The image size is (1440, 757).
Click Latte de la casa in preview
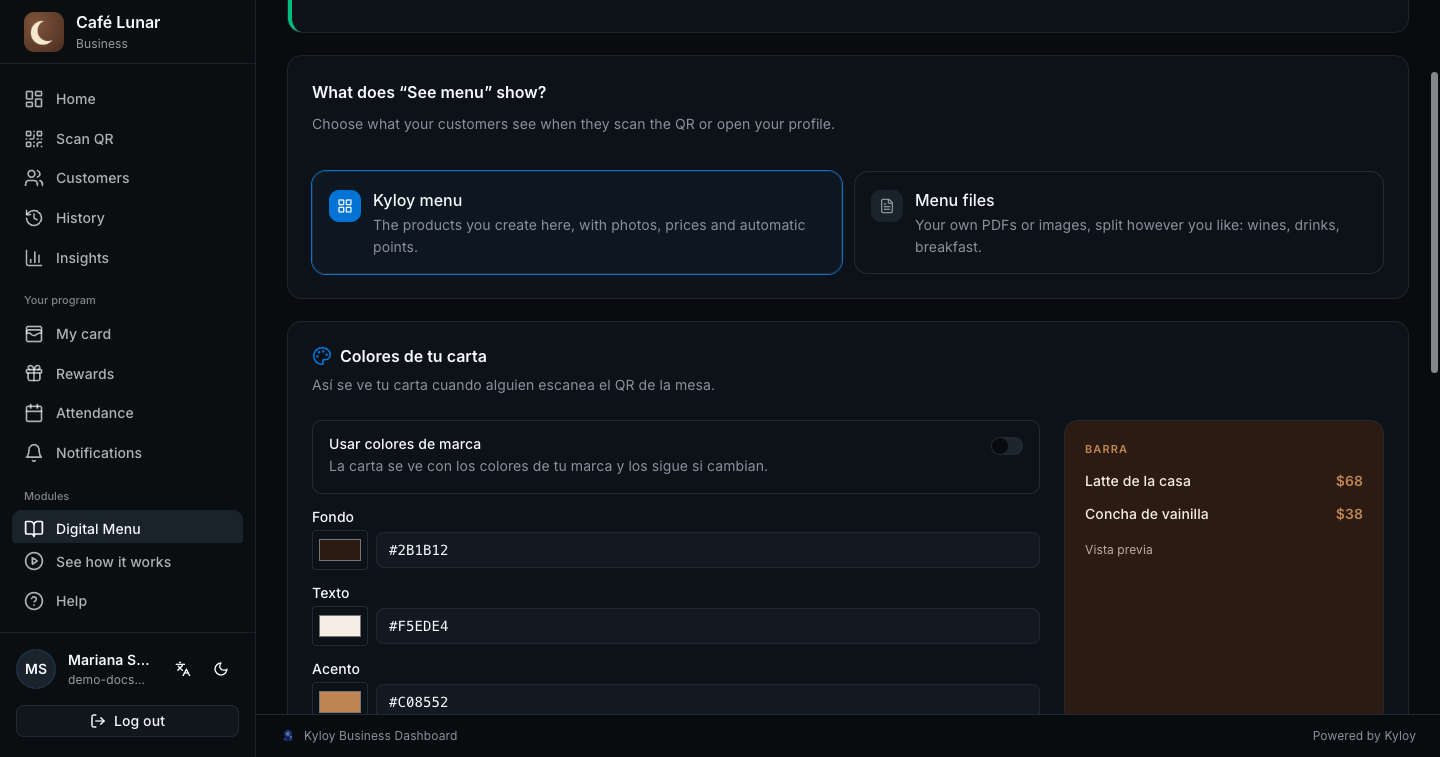(1138, 481)
